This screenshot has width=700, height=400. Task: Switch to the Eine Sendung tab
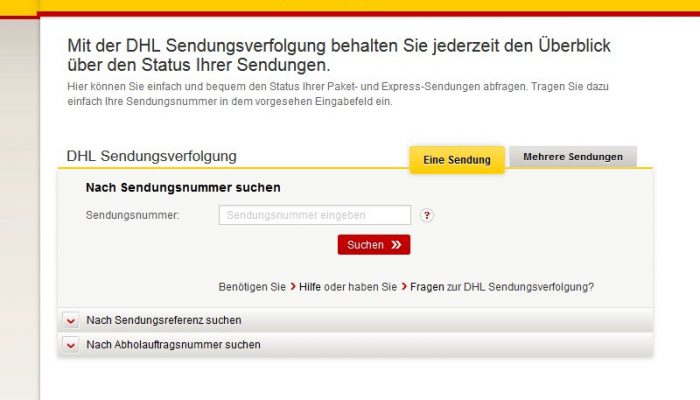click(x=457, y=159)
